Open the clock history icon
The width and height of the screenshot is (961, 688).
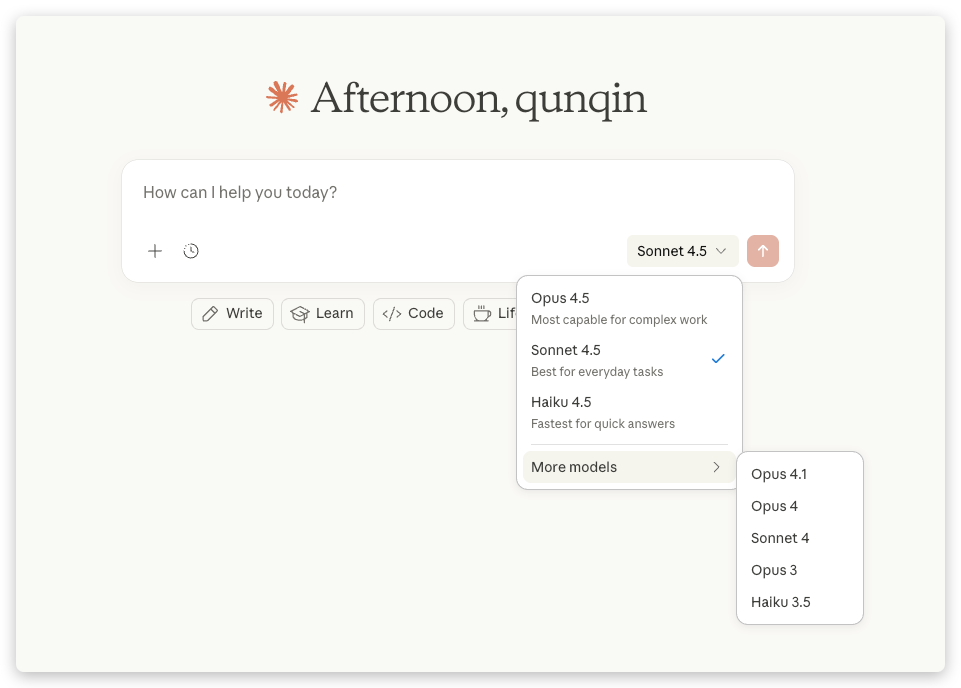point(191,251)
